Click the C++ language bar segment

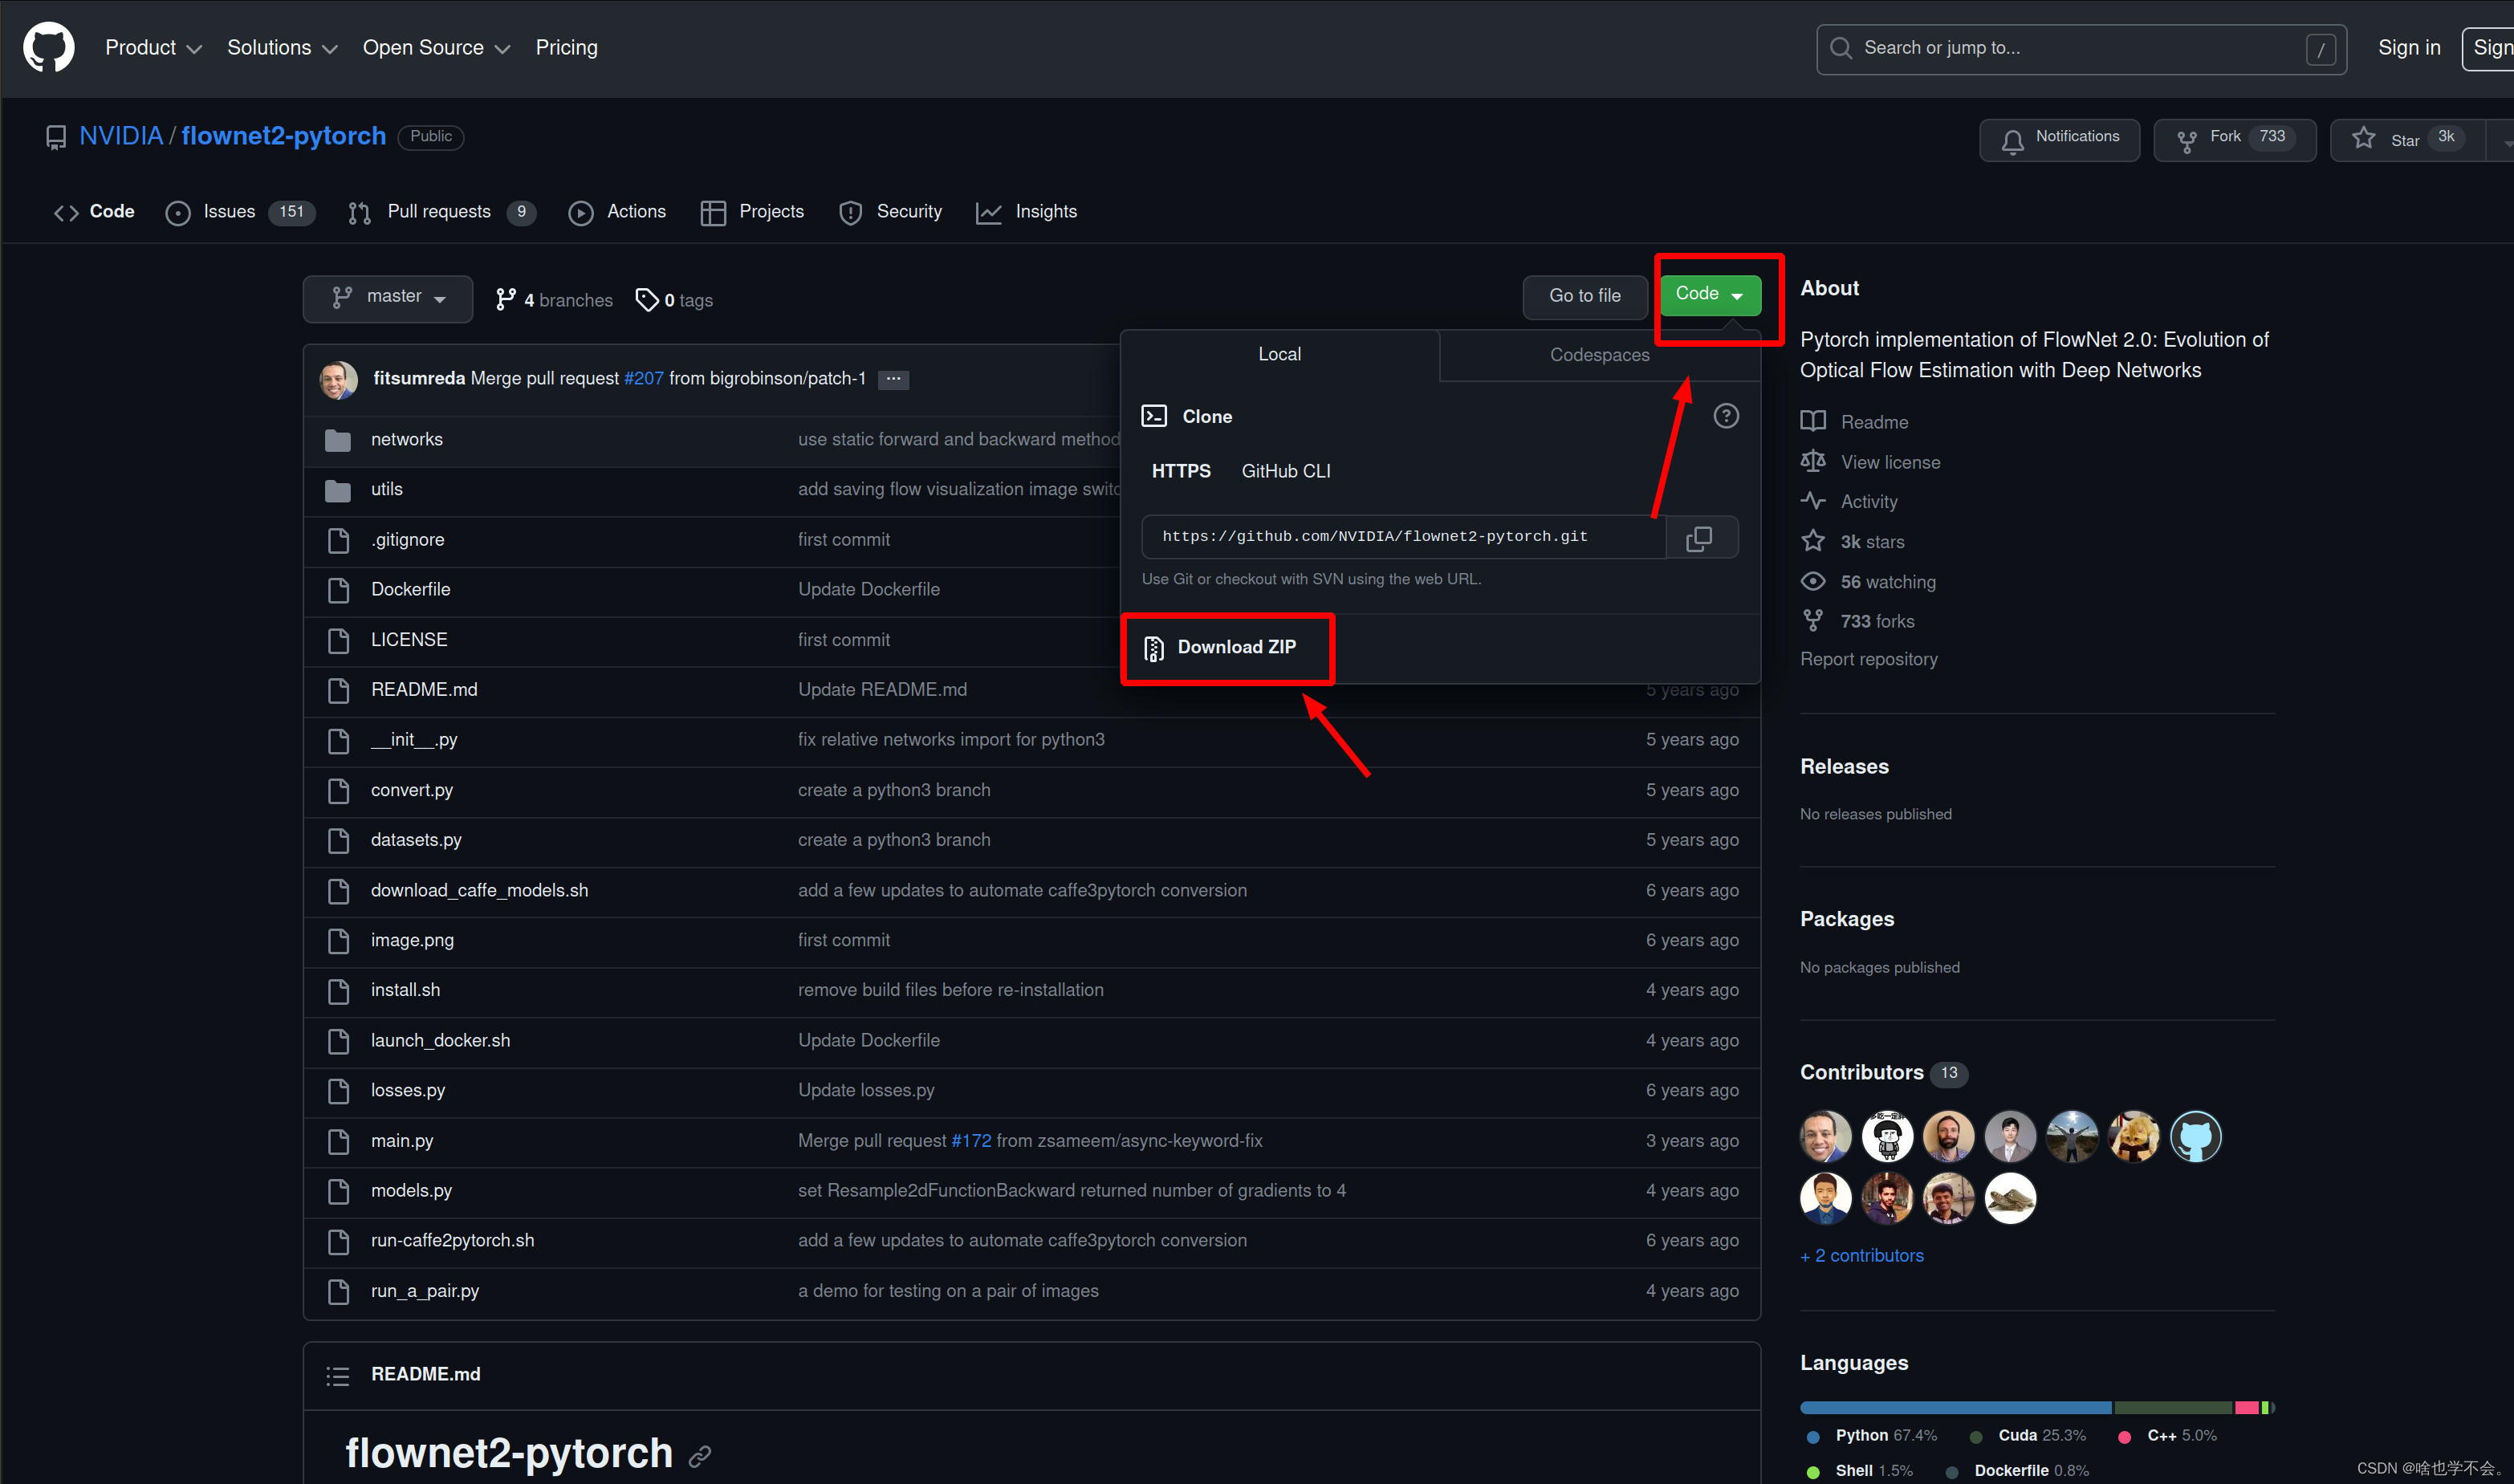(2246, 1409)
